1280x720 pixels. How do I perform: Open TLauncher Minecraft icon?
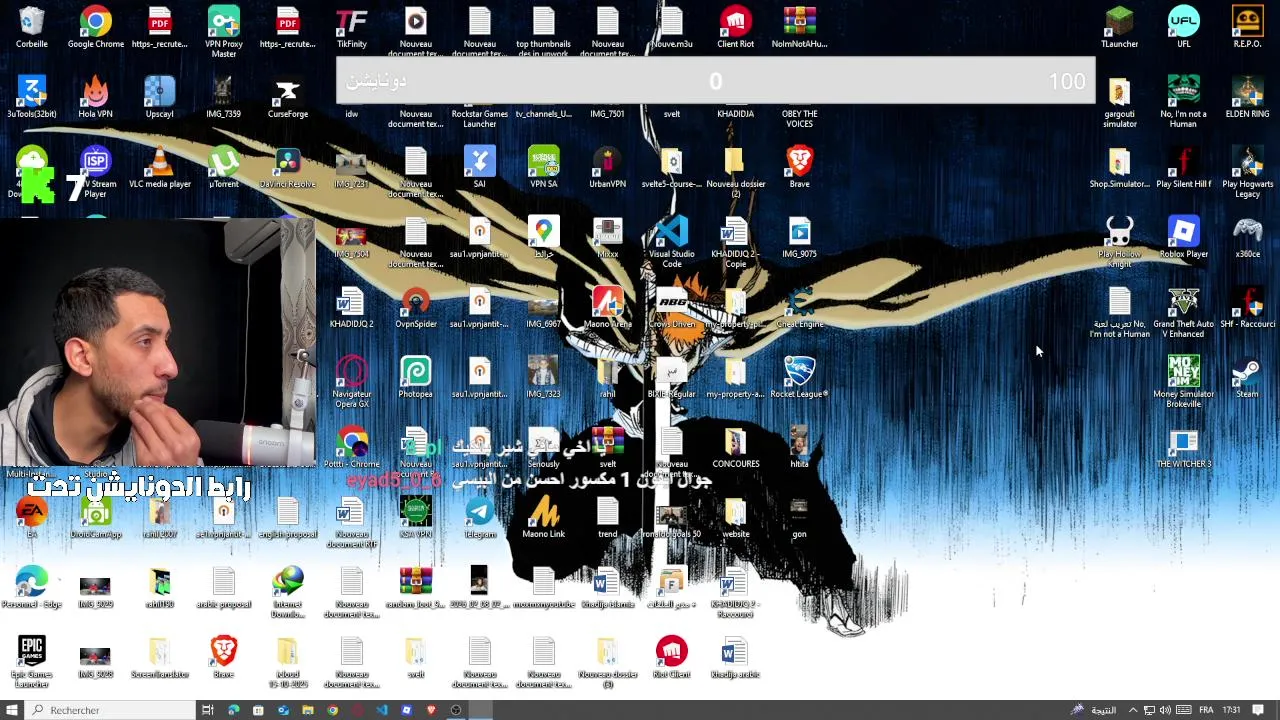coord(1120,27)
